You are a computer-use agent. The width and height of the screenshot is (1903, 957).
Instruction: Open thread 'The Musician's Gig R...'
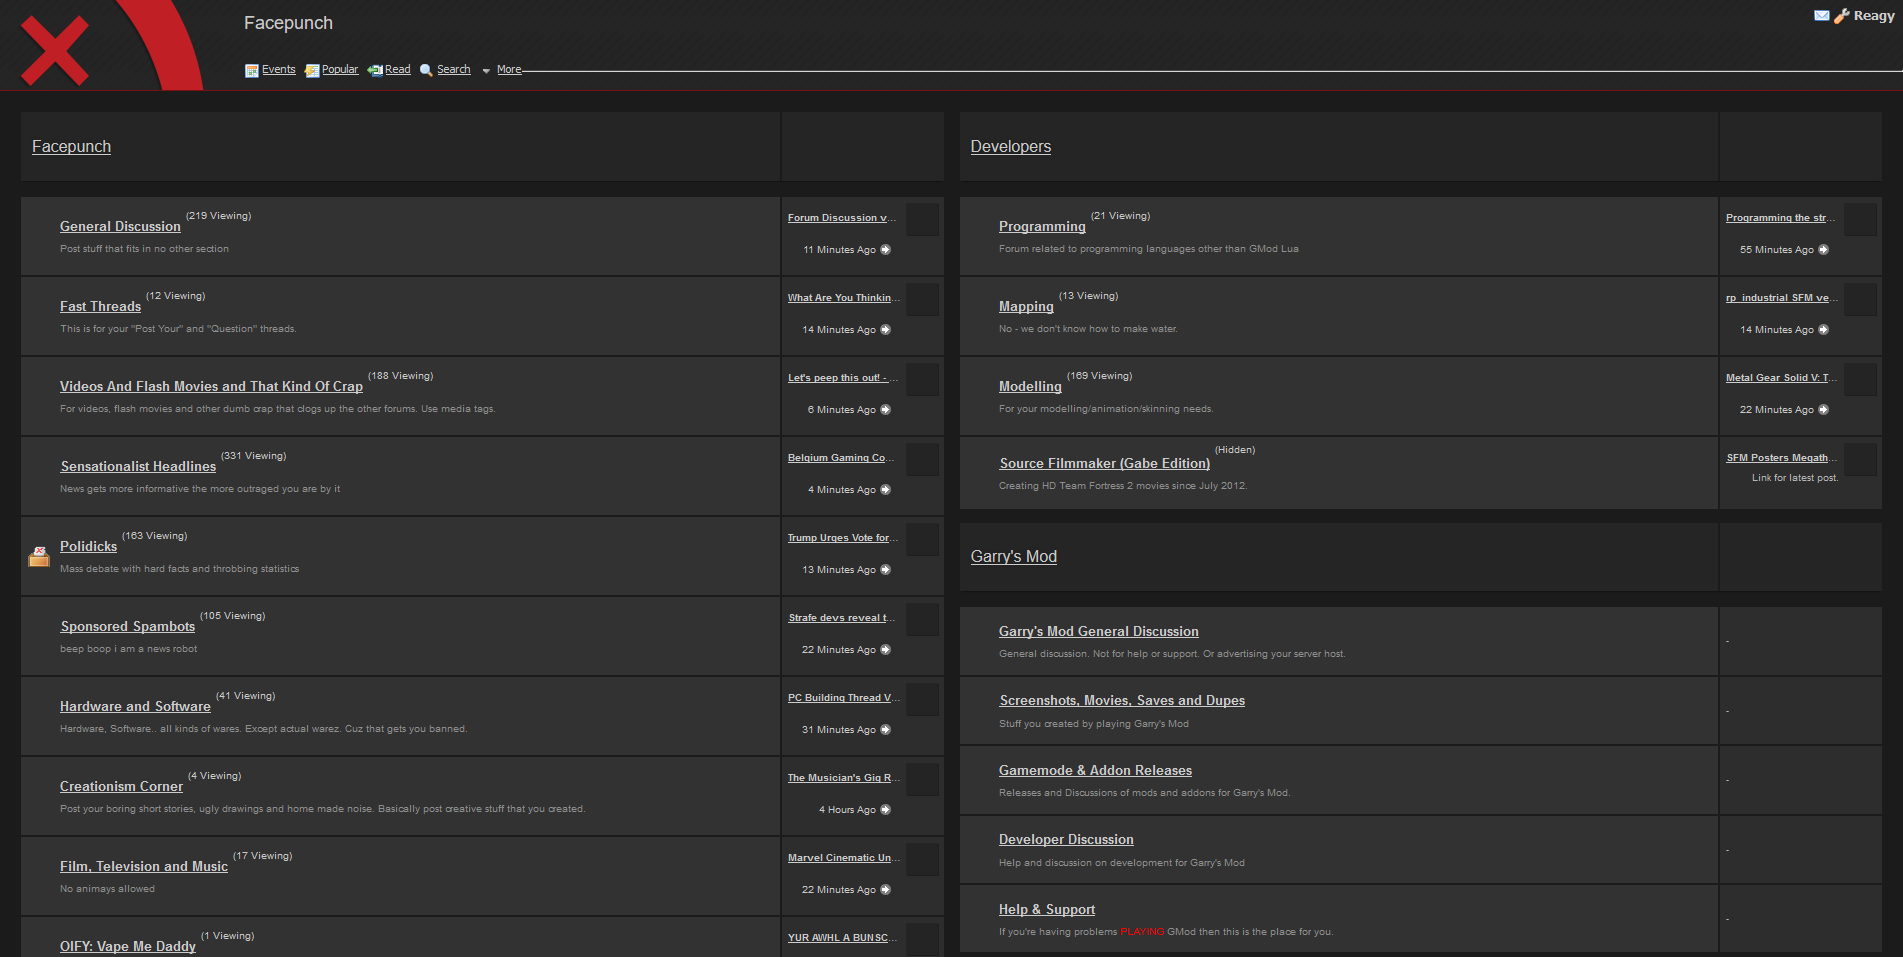pyautogui.click(x=844, y=778)
